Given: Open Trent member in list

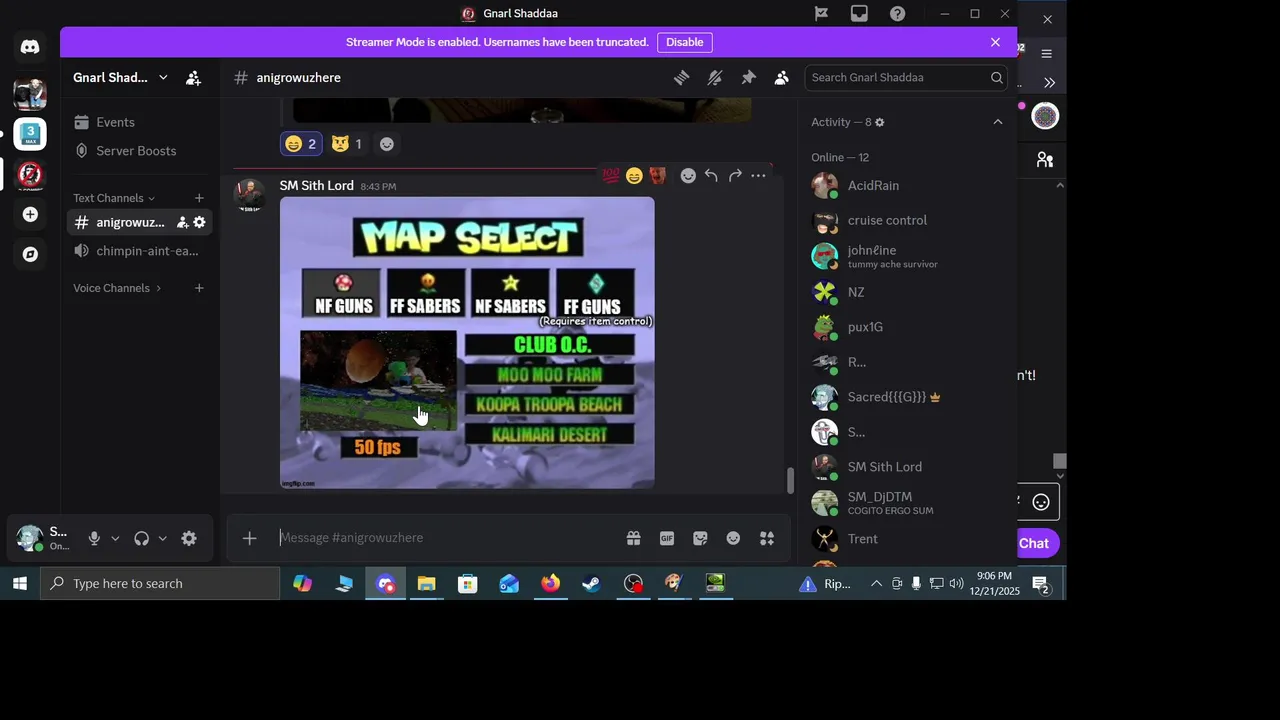Looking at the screenshot, I should [905, 539].
